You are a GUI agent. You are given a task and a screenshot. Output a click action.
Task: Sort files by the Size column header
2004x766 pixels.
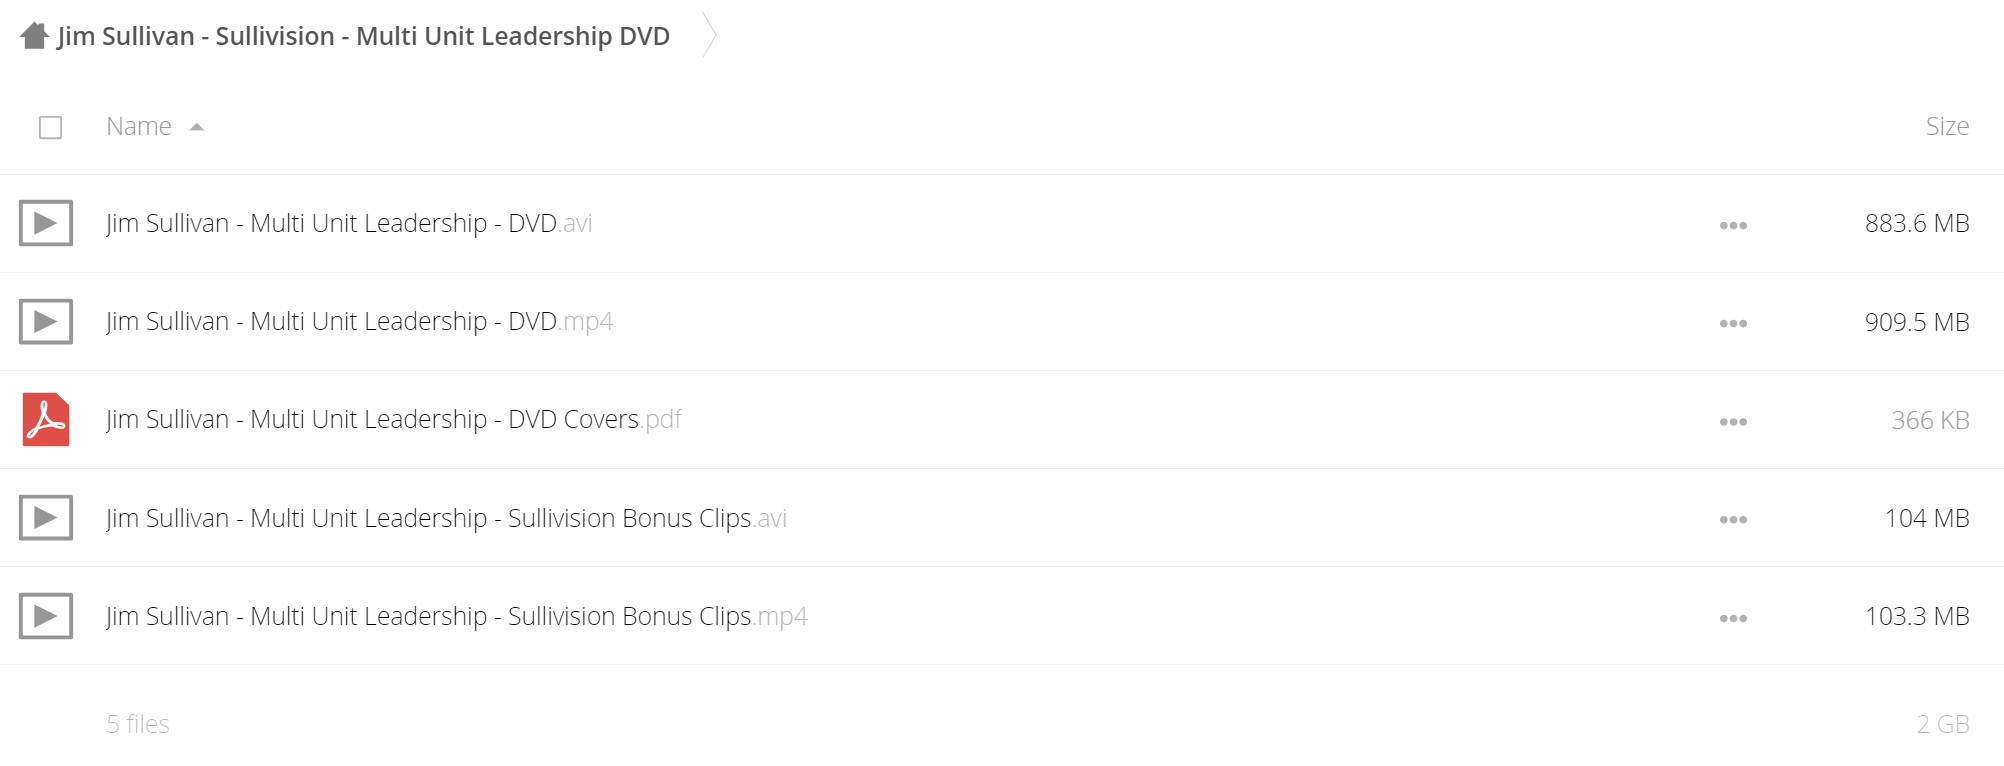(x=1947, y=126)
